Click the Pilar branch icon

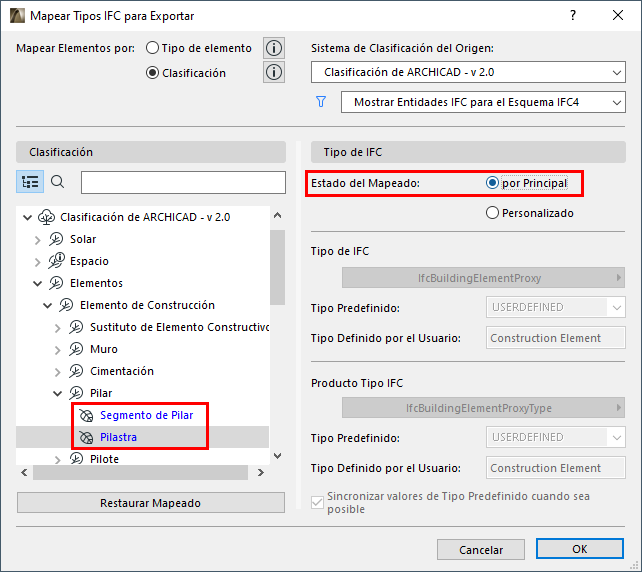pyautogui.click(x=76, y=393)
